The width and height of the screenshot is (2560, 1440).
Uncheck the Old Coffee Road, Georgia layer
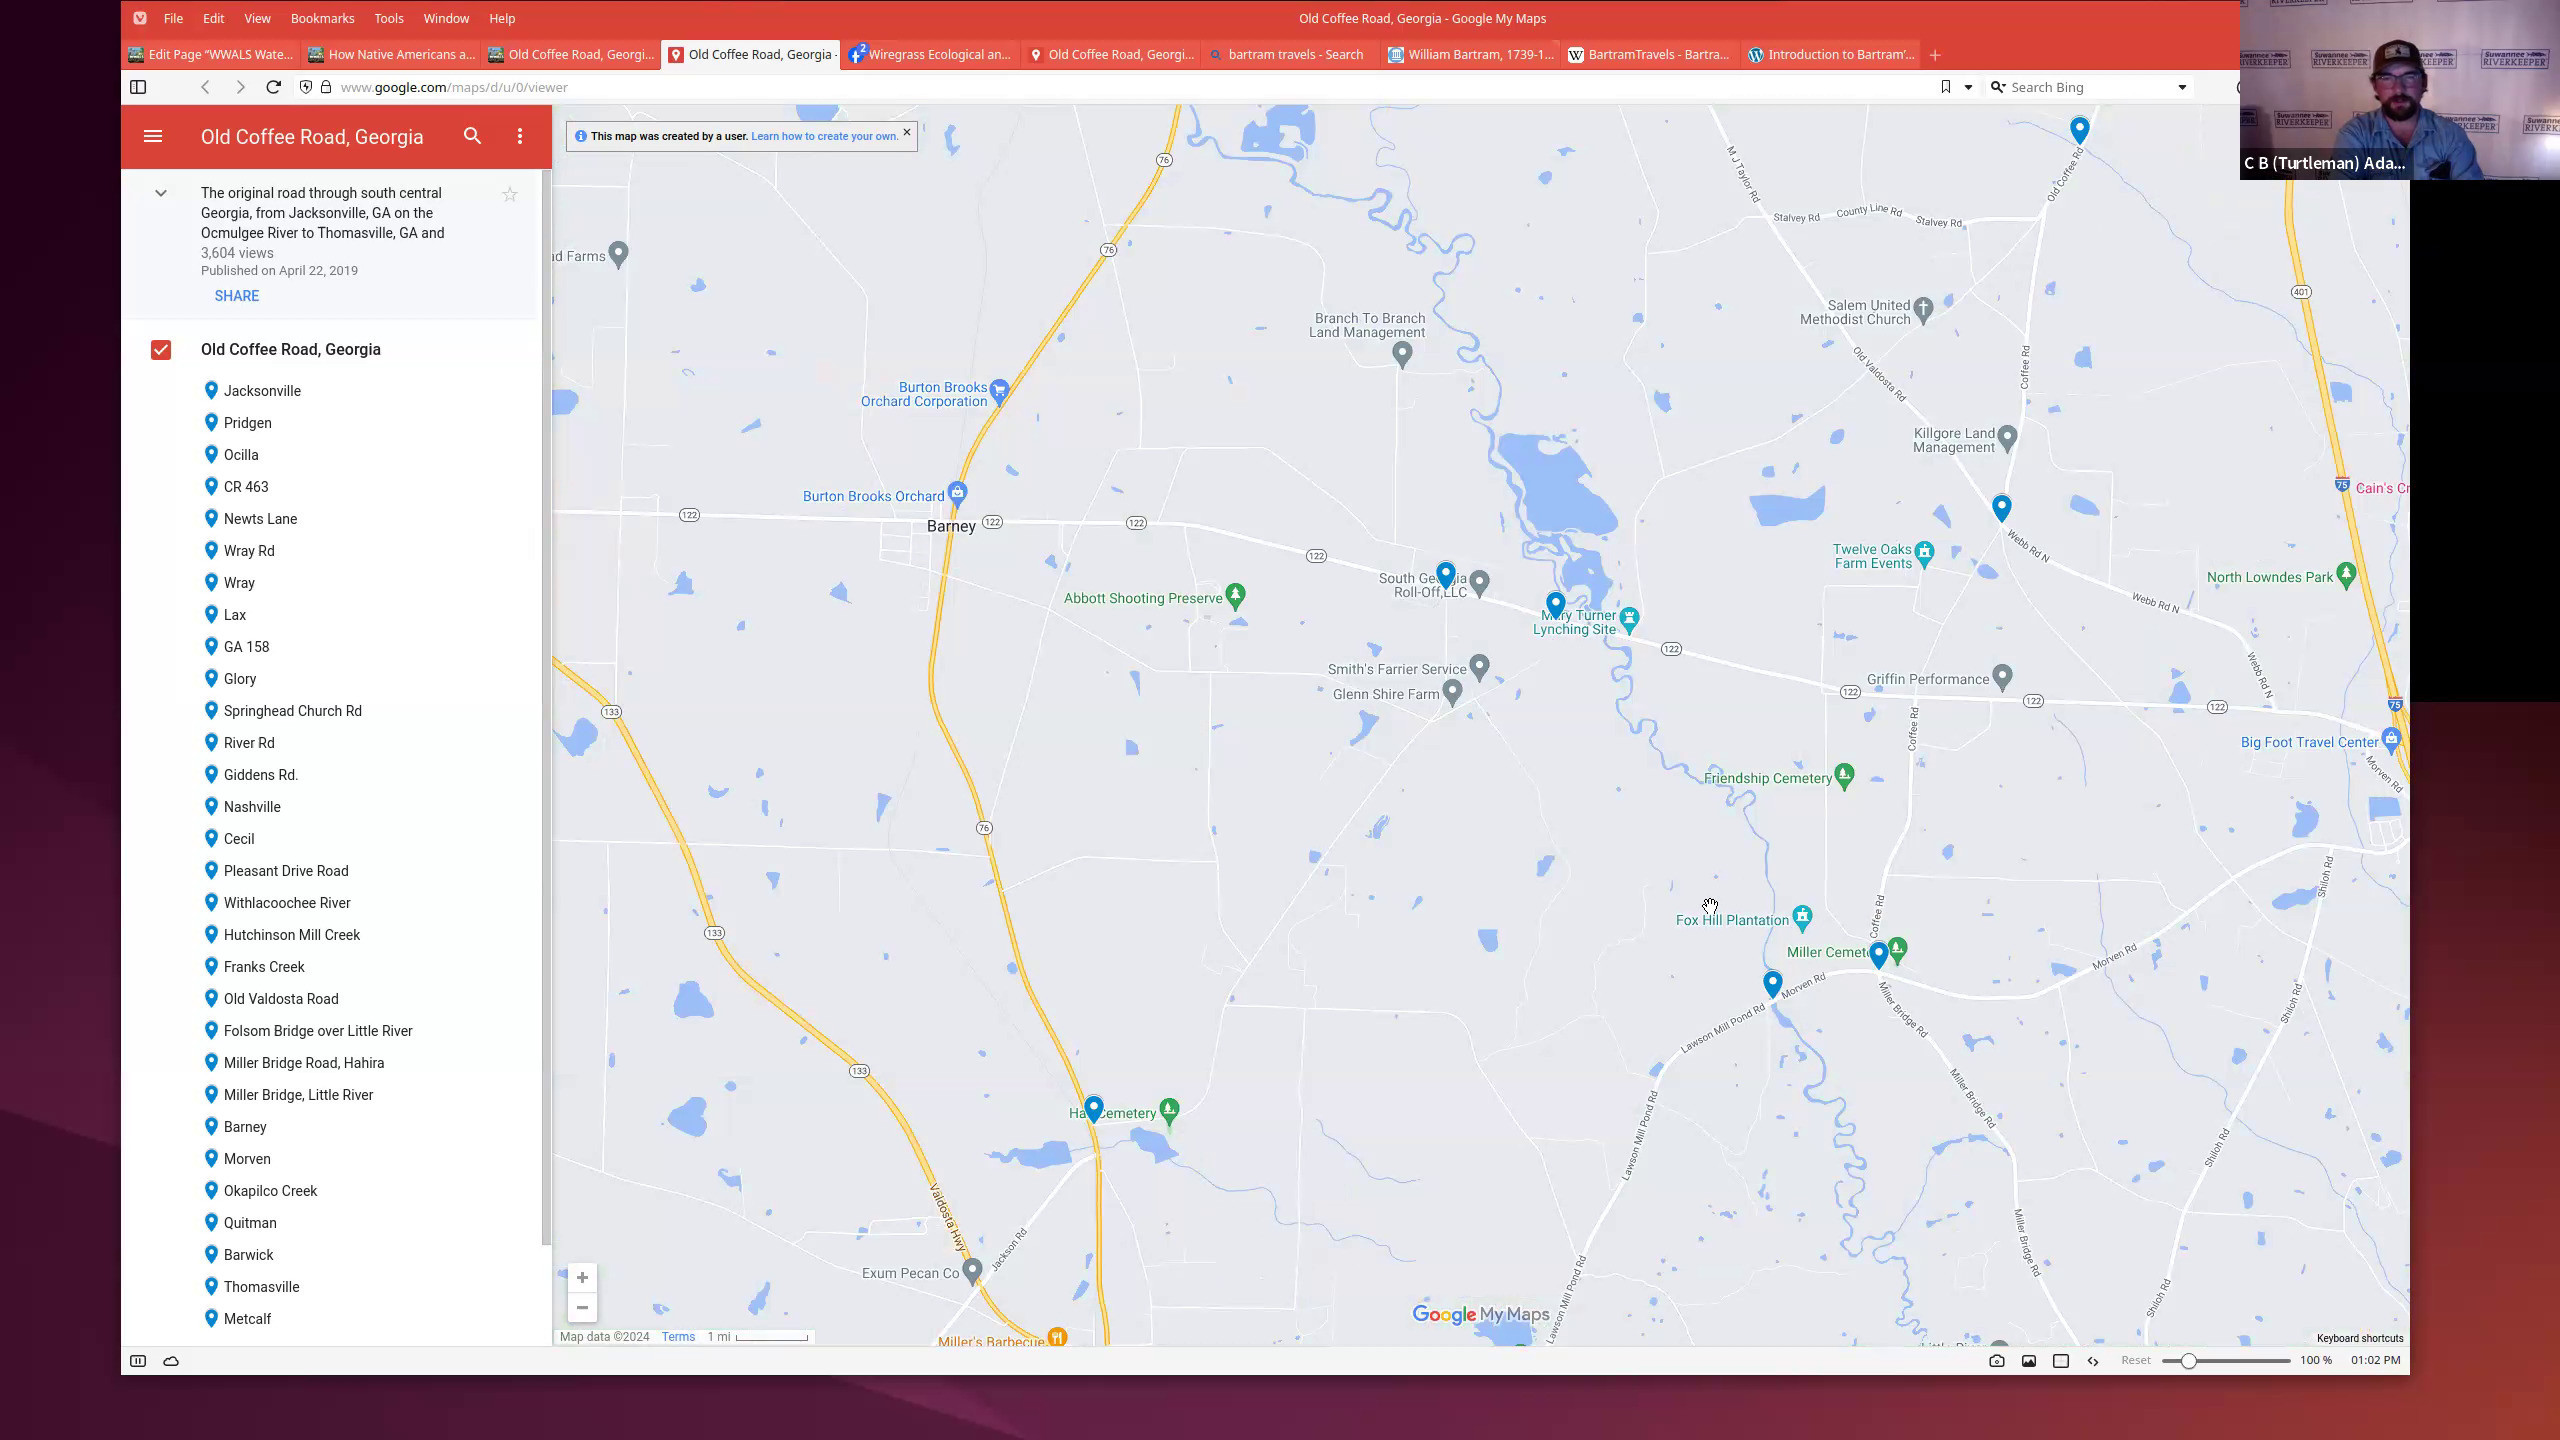pyautogui.click(x=161, y=349)
